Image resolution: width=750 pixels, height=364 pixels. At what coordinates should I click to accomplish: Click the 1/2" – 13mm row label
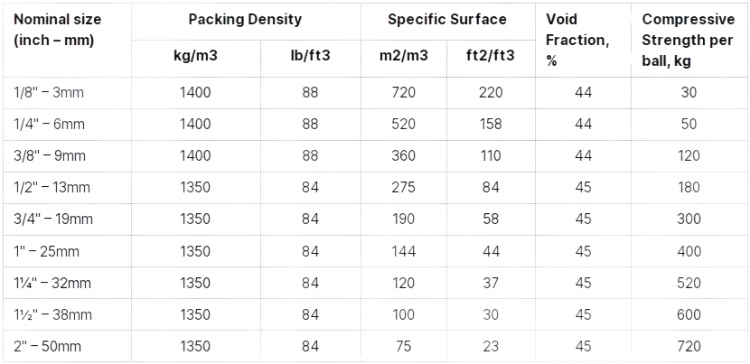pos(52,188)
